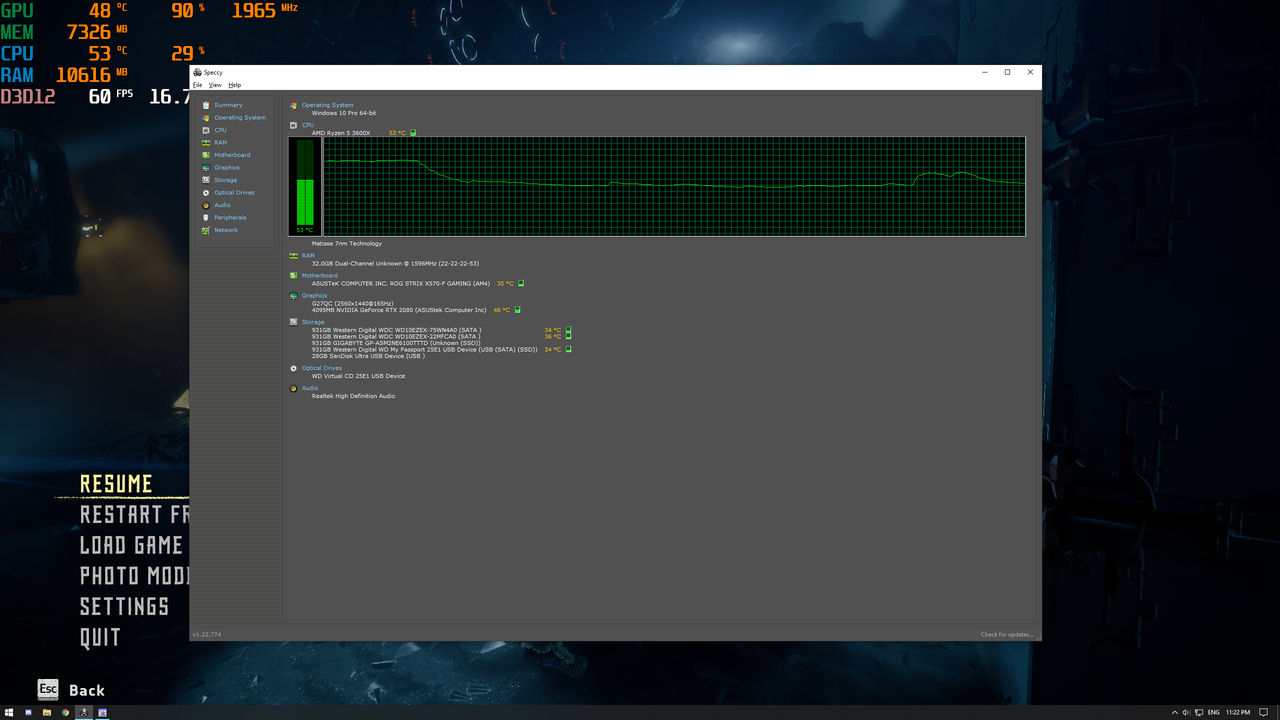
Task: Open Peripherals section from sidebar
Action: click(x=230, y=218)
